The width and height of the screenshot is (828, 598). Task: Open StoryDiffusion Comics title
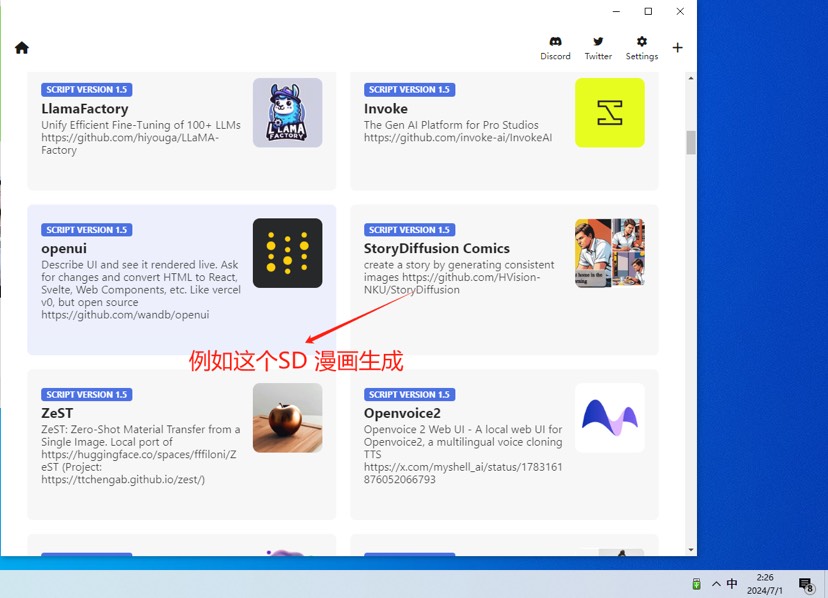[x=437, y=248]
